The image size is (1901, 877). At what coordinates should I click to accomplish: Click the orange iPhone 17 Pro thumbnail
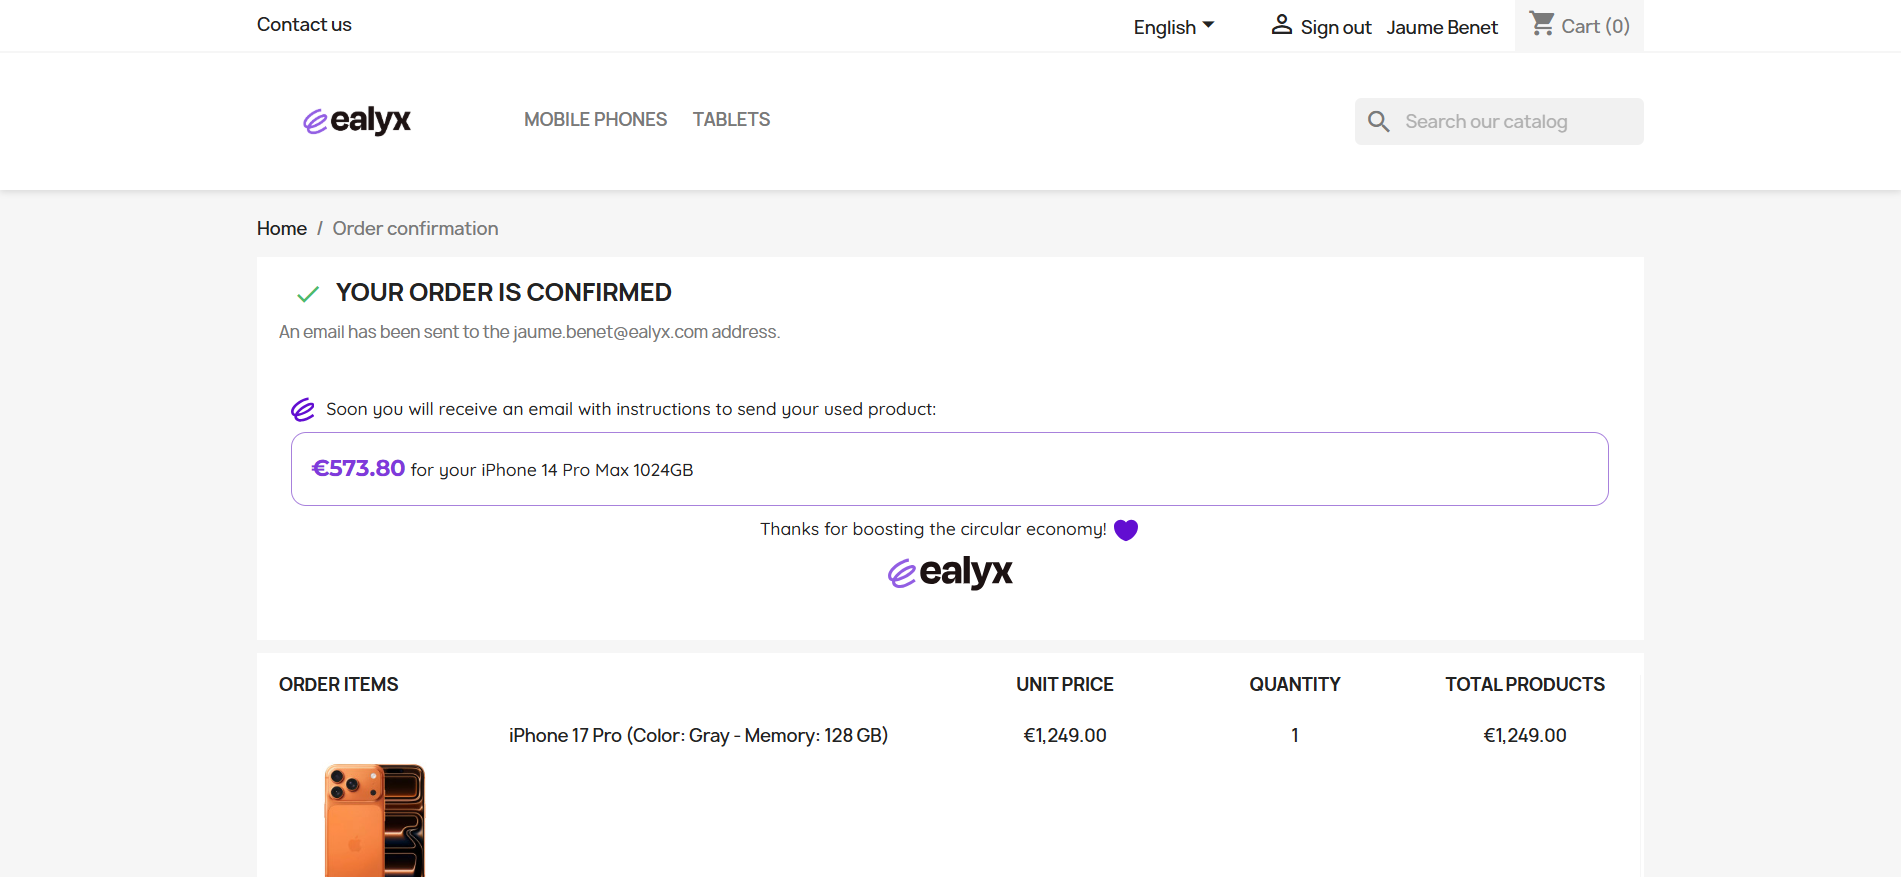375,820
